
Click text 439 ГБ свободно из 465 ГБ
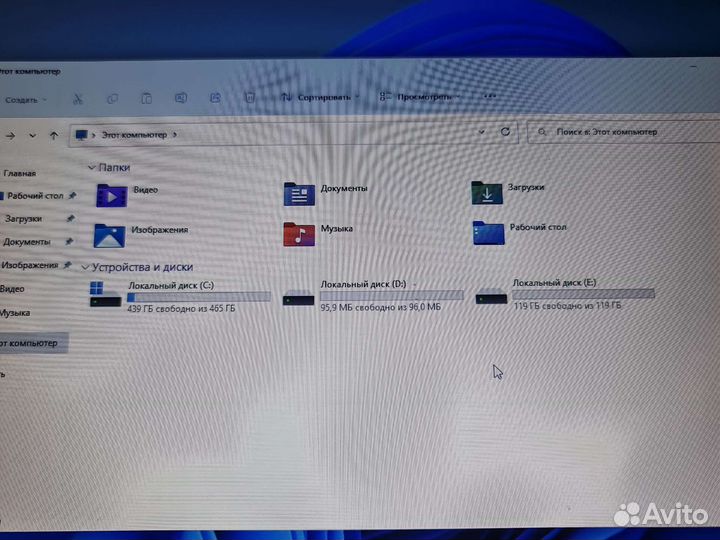pyautogui.click(x=181, y=309)
